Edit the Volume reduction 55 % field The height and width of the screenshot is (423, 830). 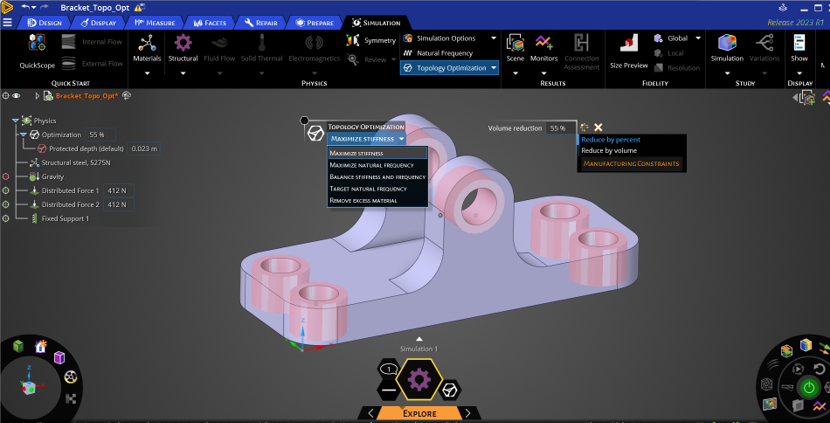(x=561, y=128)
